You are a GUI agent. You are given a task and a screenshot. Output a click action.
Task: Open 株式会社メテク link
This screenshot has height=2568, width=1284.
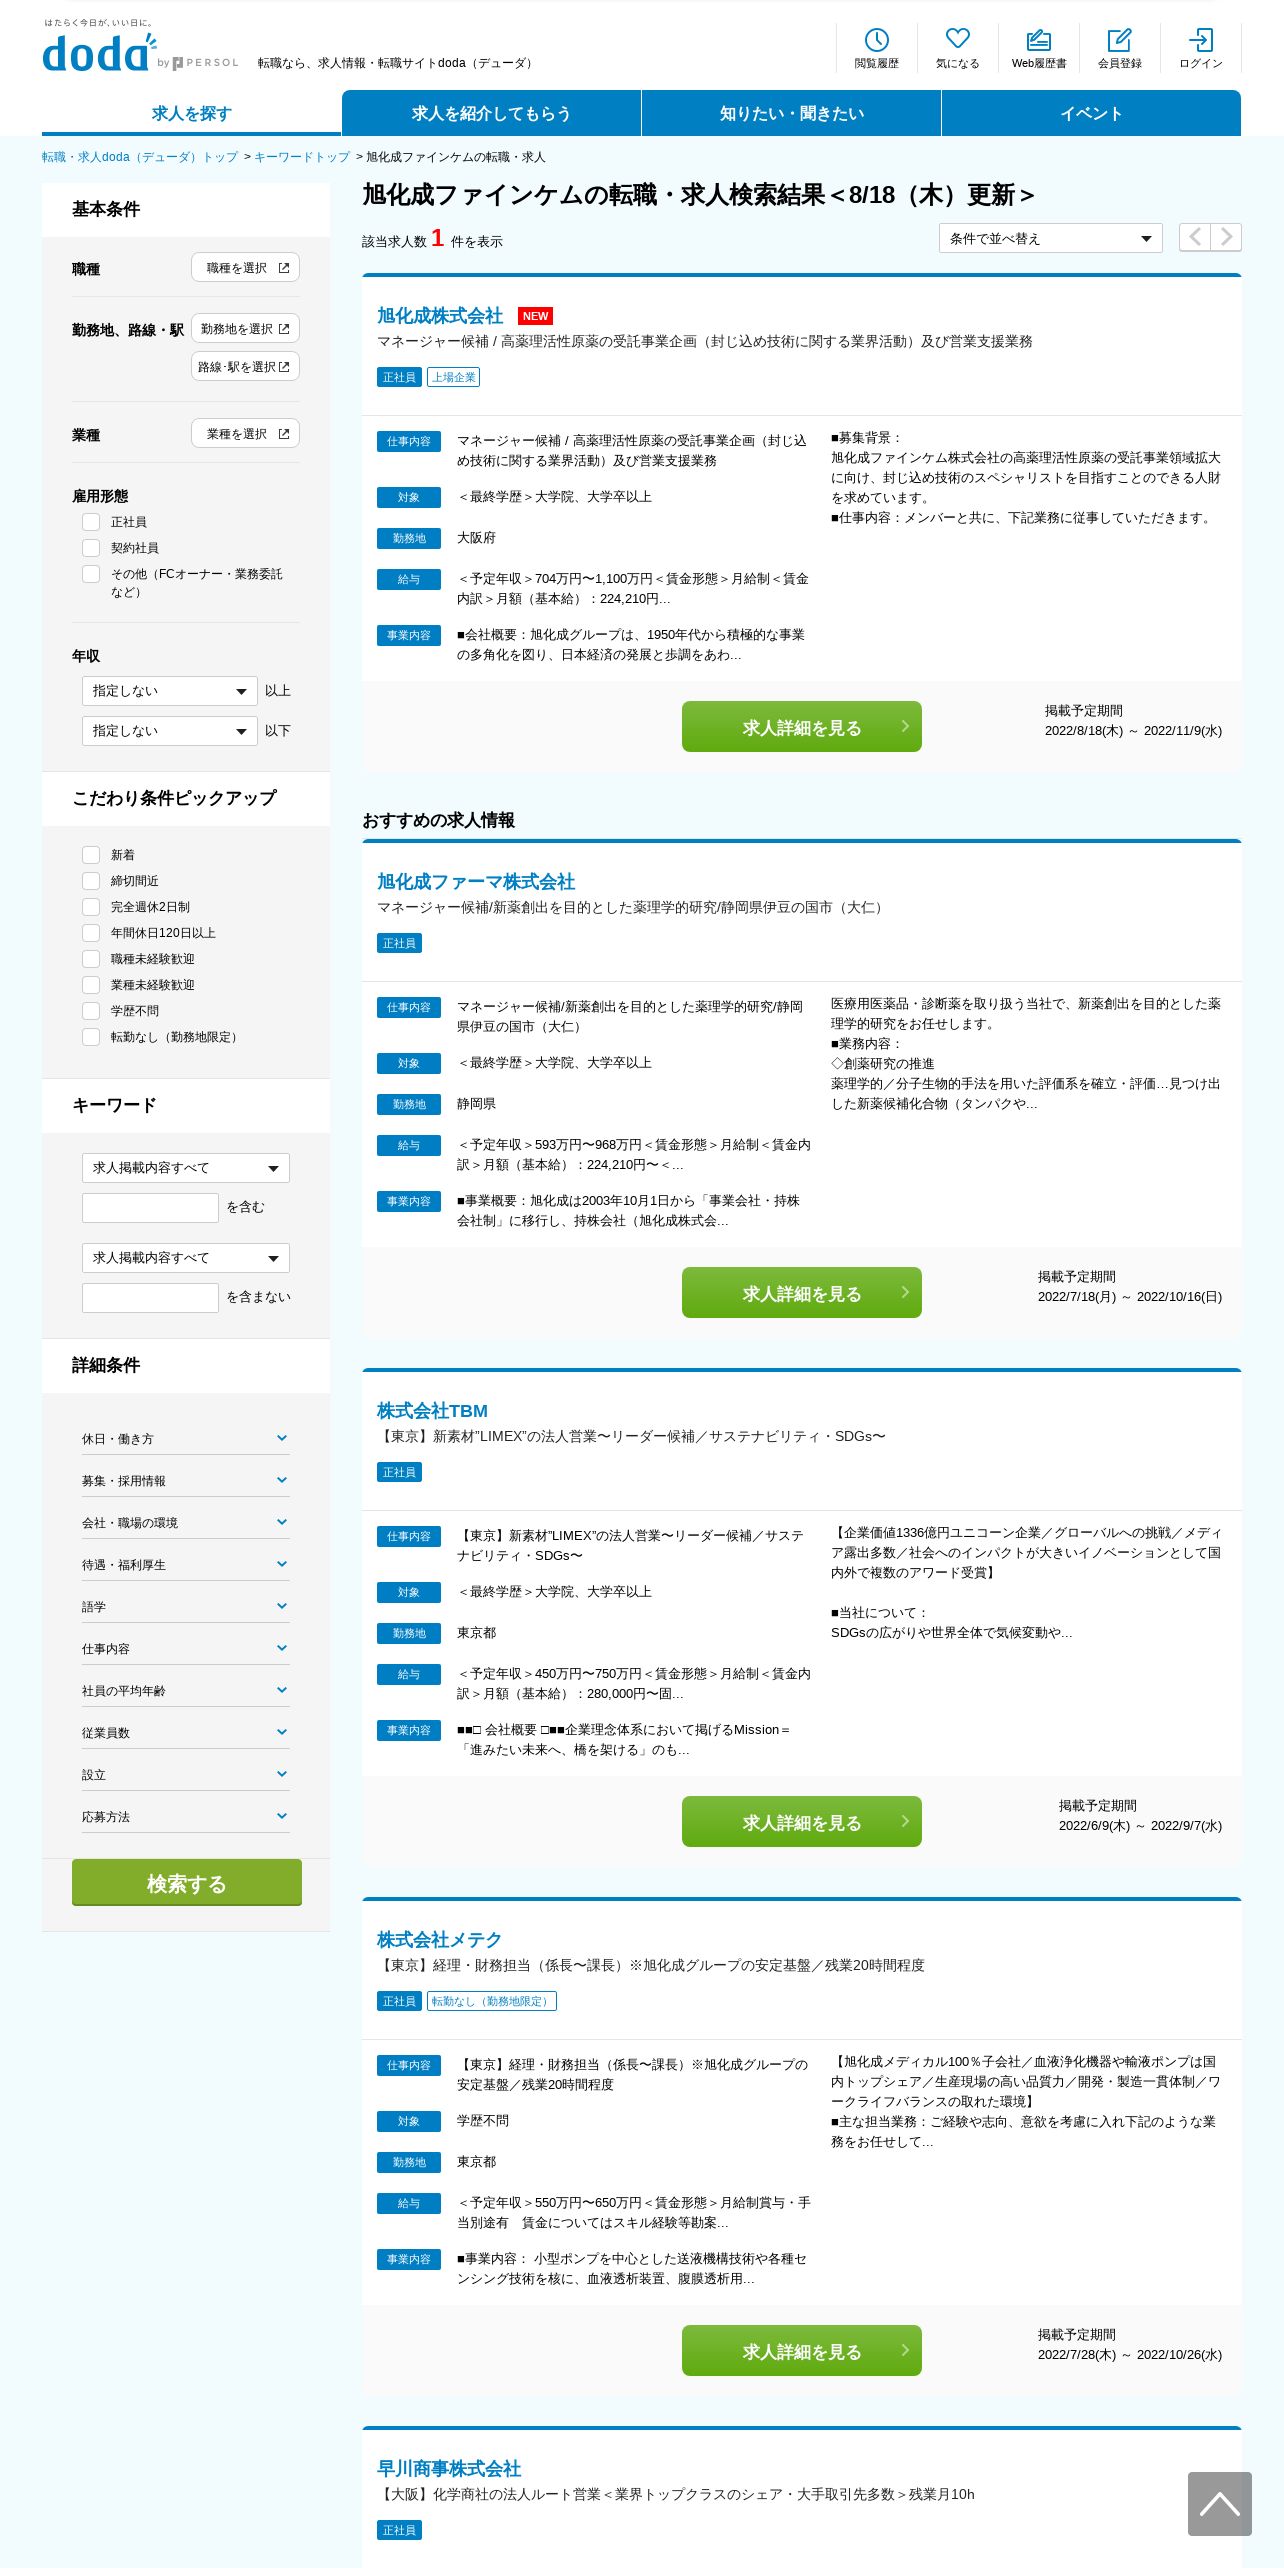439,1940
